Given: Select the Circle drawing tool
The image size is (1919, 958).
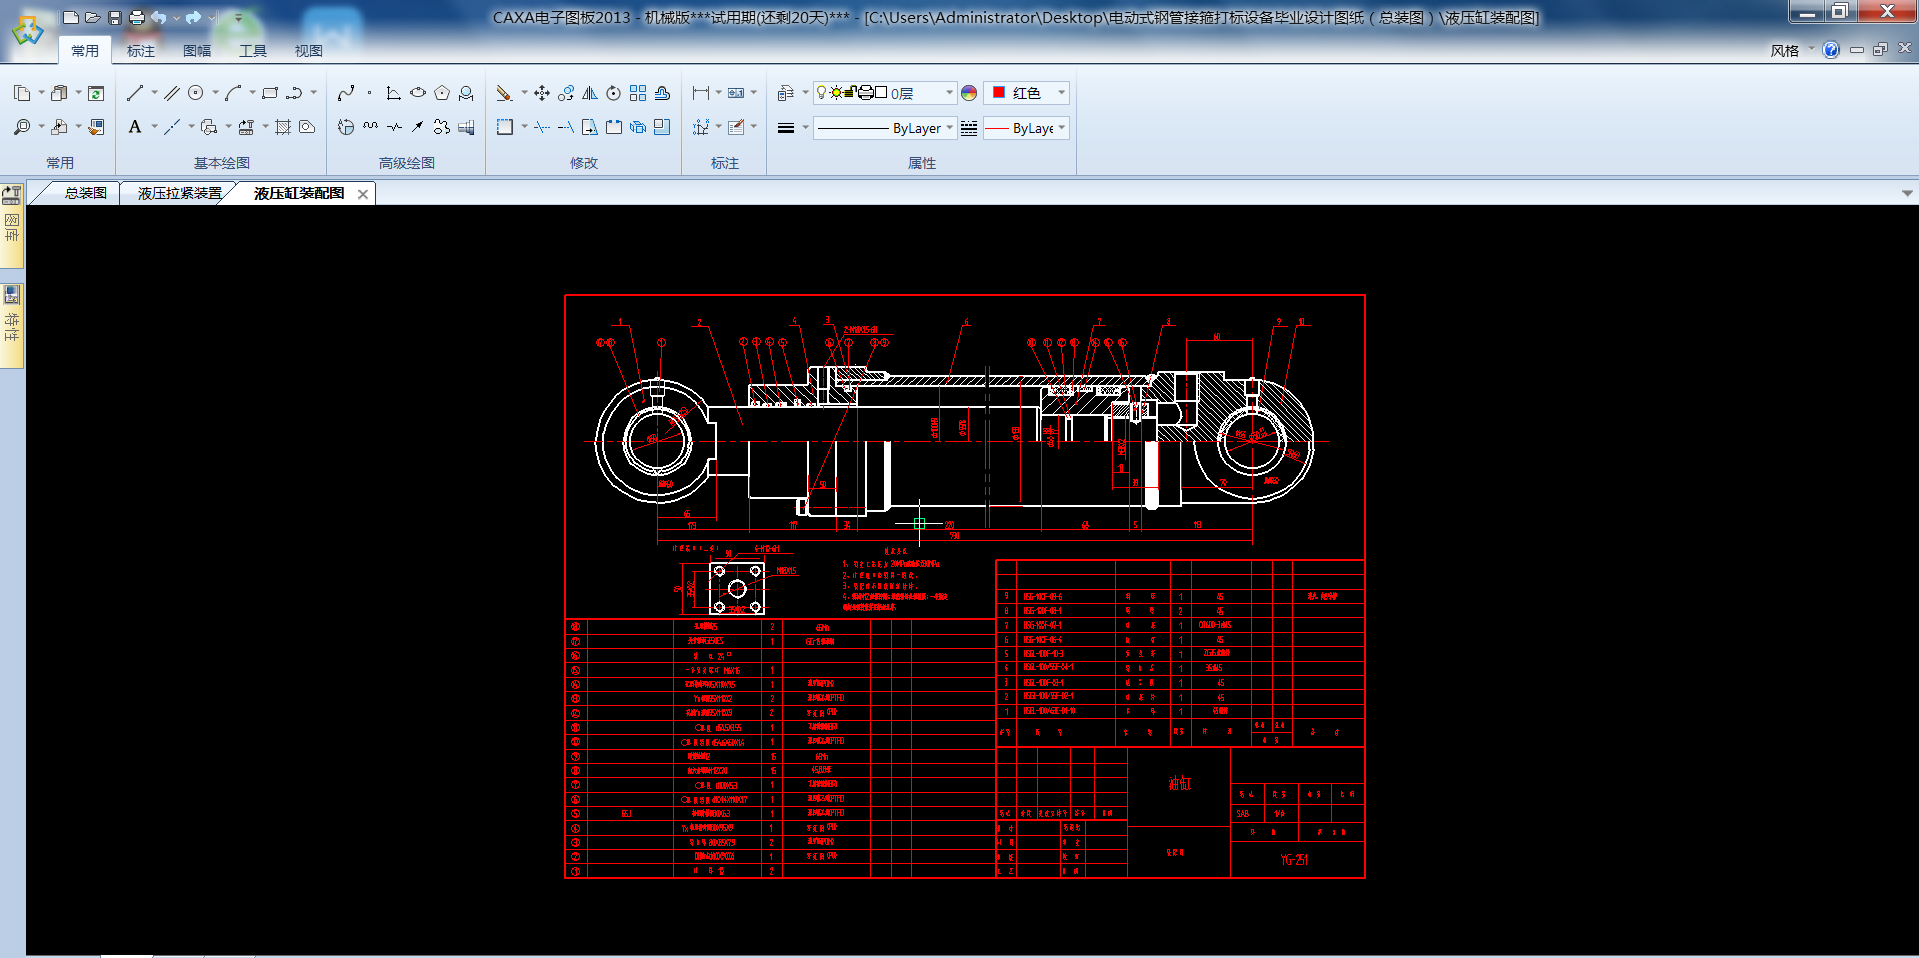Looking at the screenshot, I should point(196,93).
